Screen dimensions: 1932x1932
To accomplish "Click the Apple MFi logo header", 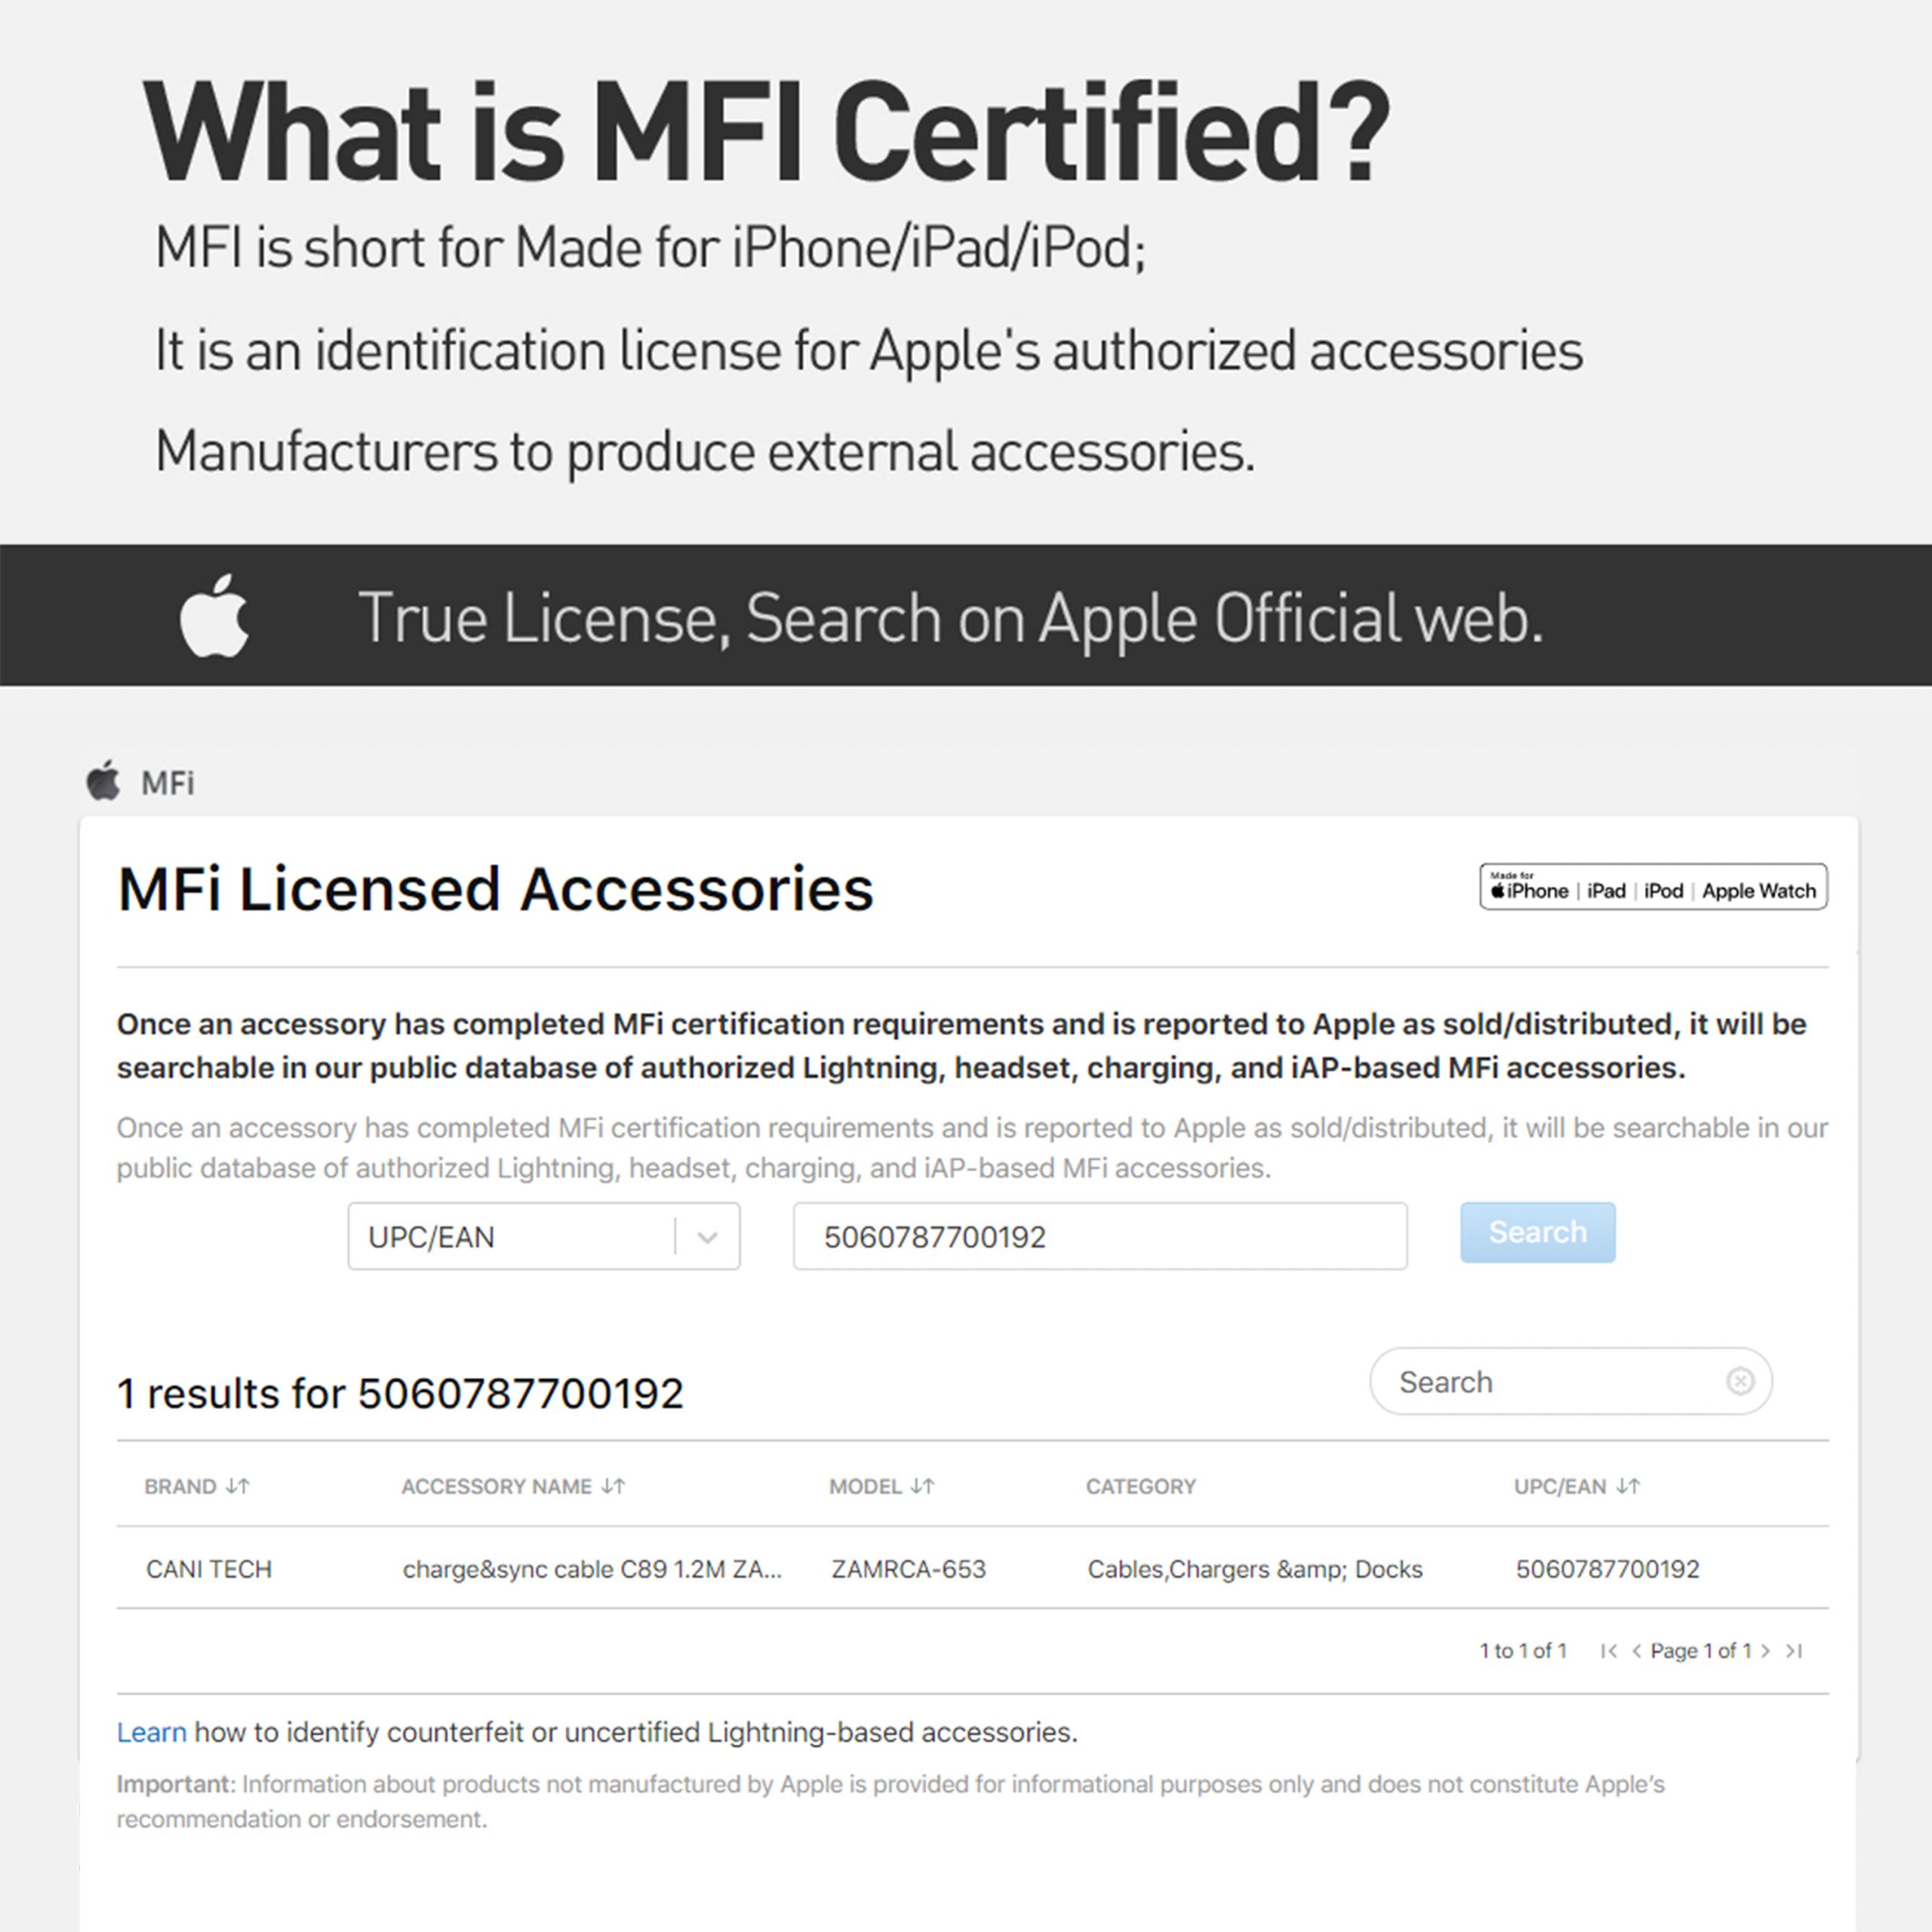I will coord(140,782).
